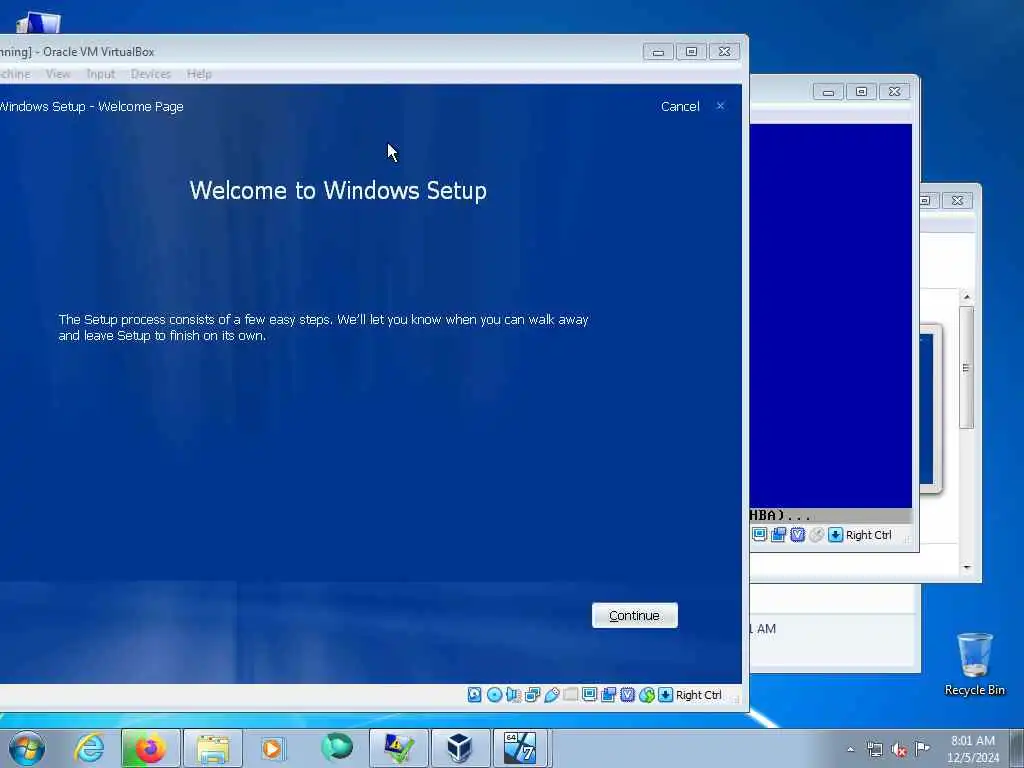Screen dimensions: 1024x768
Task: Minimize the second VM window
Action: [828, 92]
